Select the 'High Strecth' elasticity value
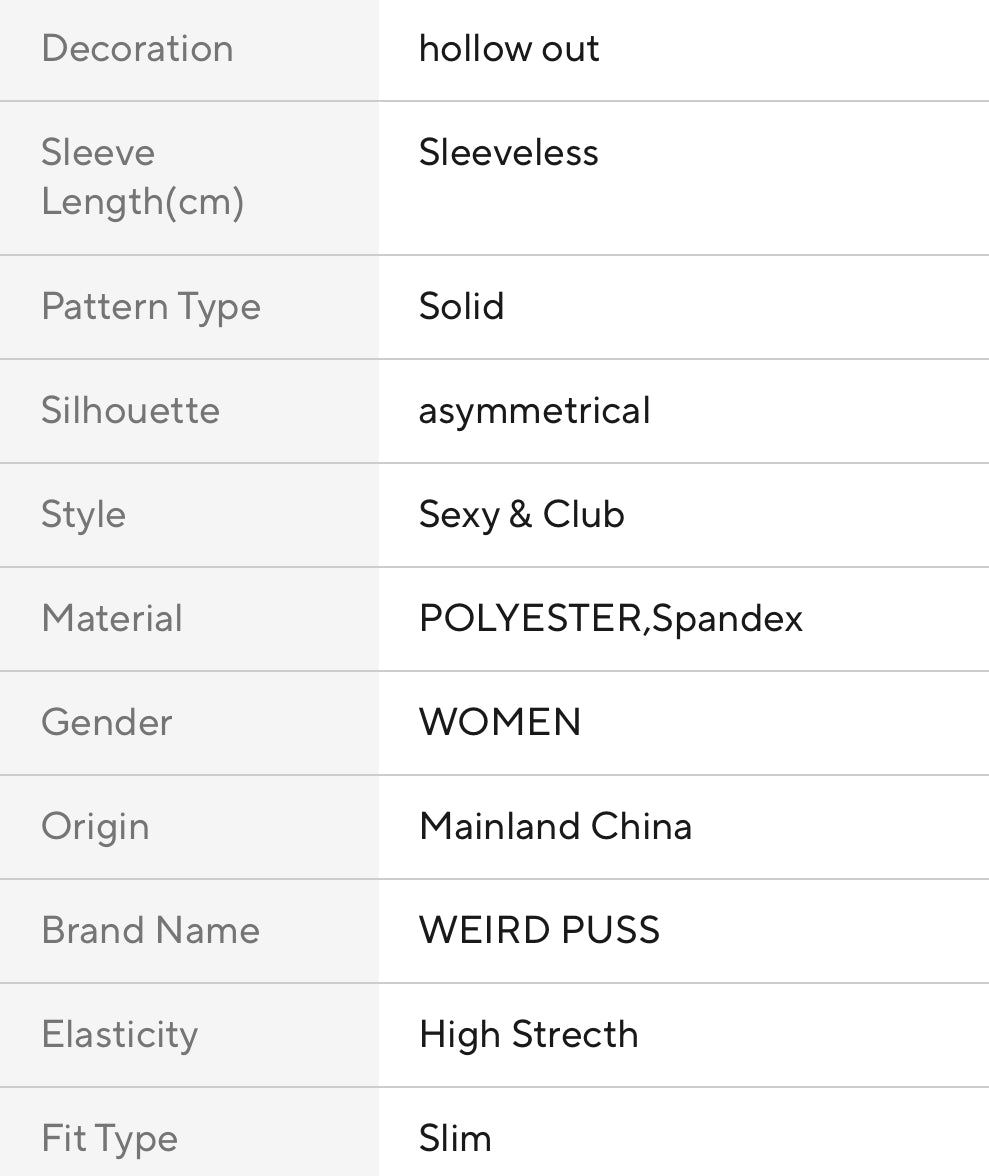This screenshot has height=1176, width=989. [x=528, y=1035]
